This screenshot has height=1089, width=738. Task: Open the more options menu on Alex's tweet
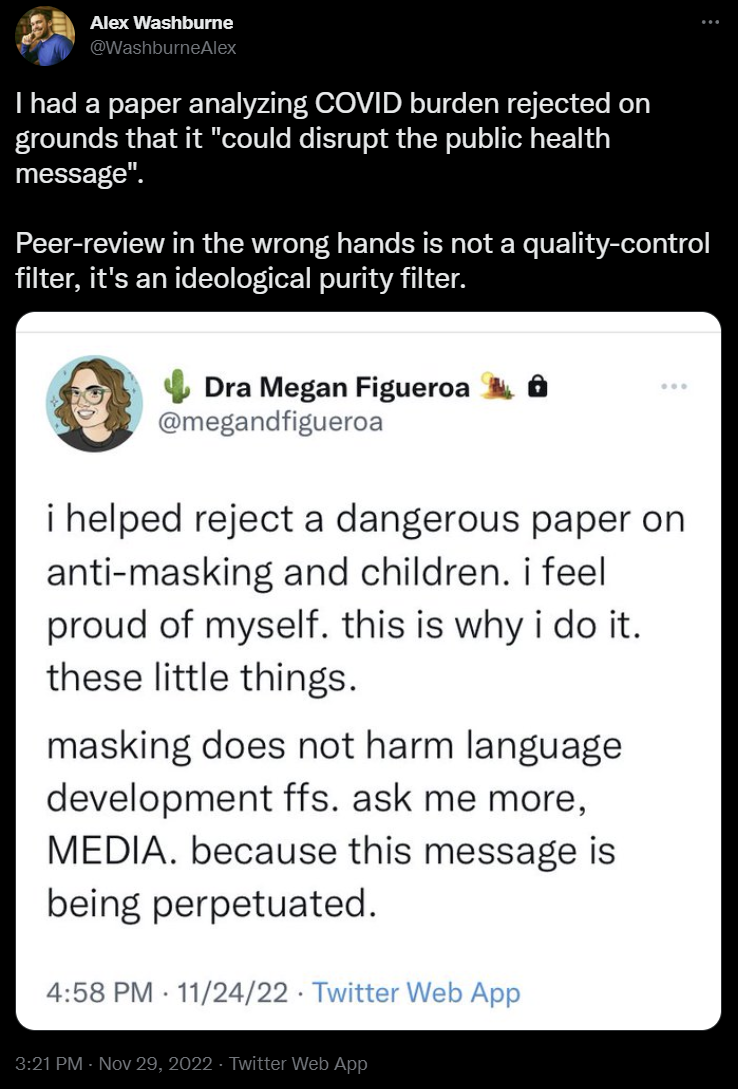(x=710, y=21)
